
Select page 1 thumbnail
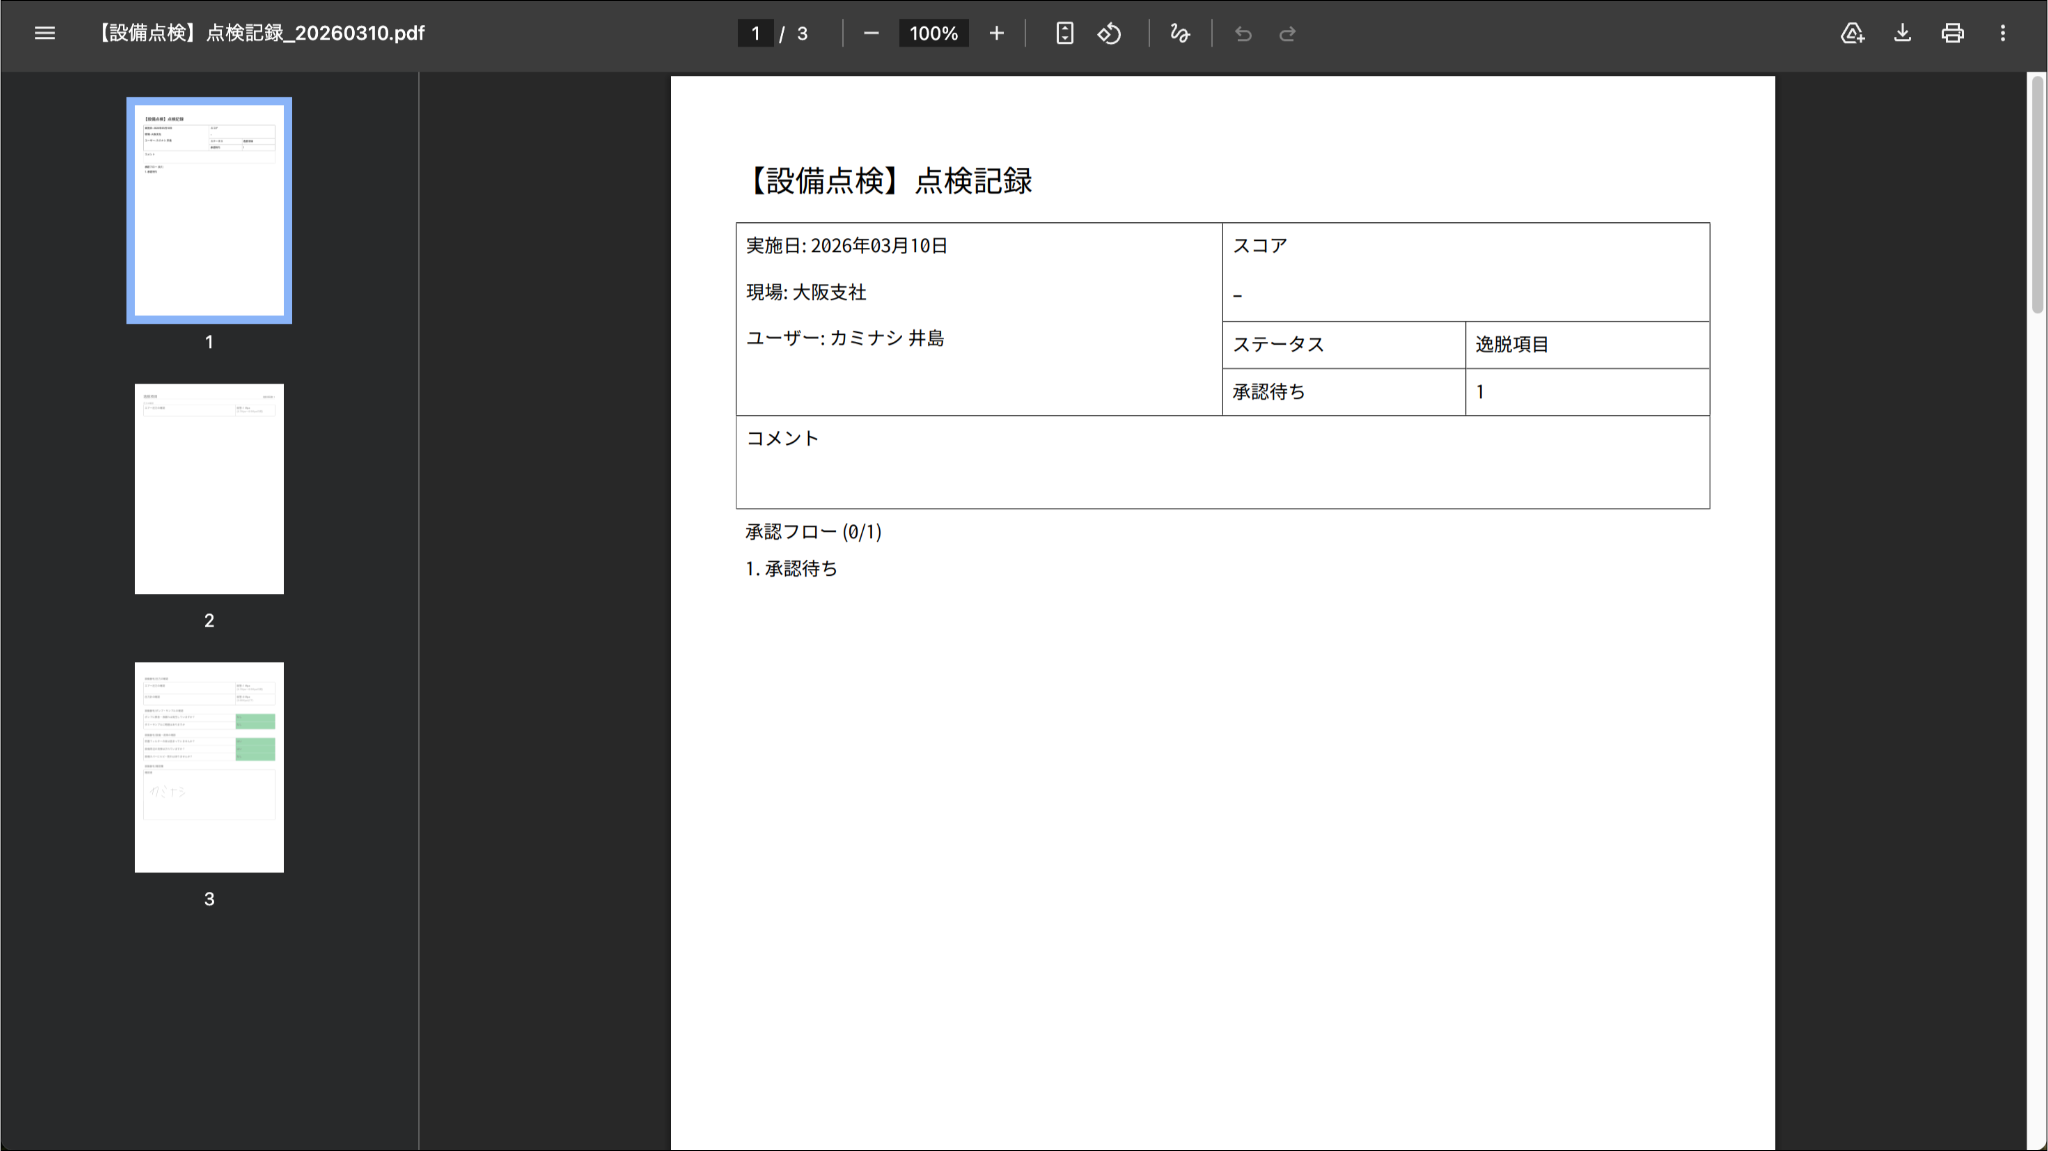point(209,210)
